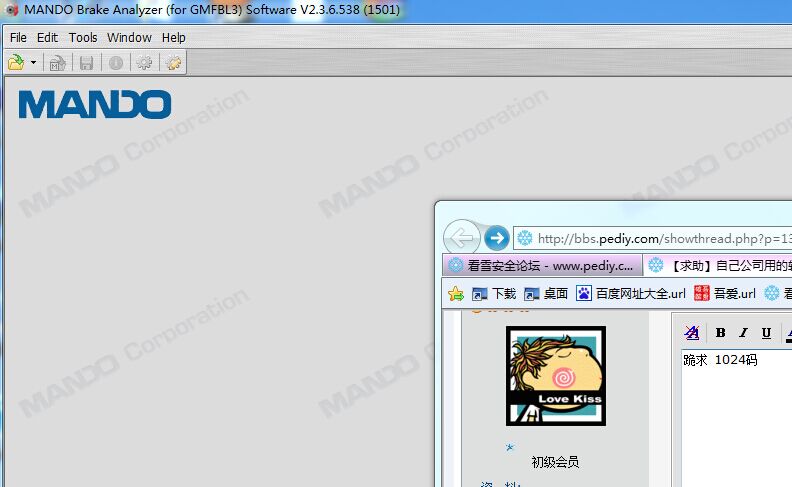792x487 pixels.
Task: Click the post text area with 跪求 1024码
Action: coord(736,418)
